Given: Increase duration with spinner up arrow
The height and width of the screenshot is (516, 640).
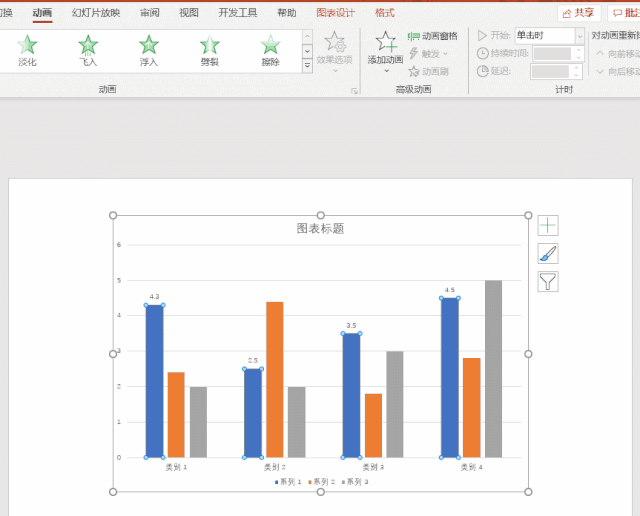Looking at the screenshot, I should tap(578, 50).
